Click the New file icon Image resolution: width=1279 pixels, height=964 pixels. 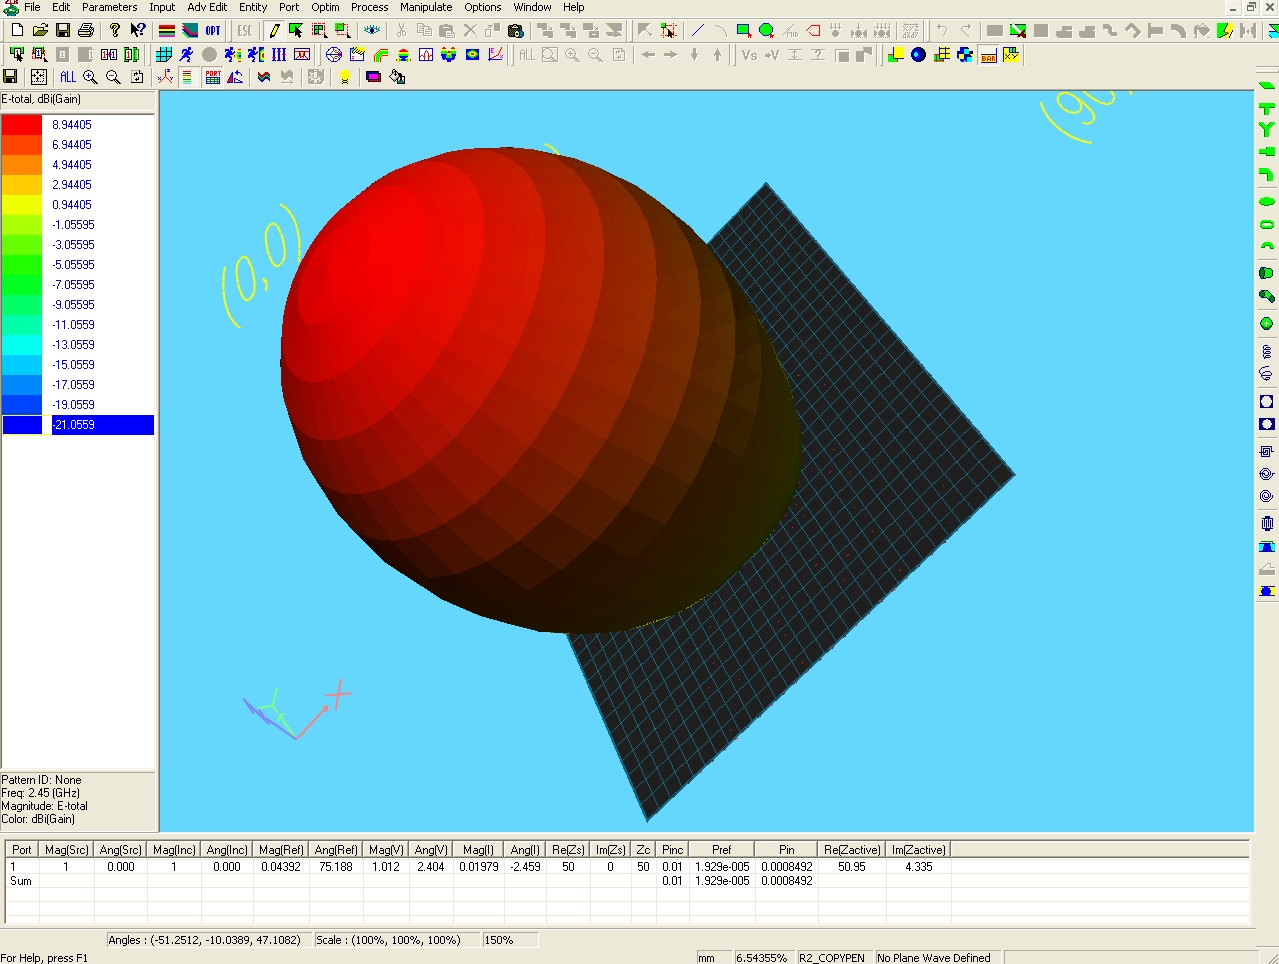pyautogui.click(x=17, y=31)
